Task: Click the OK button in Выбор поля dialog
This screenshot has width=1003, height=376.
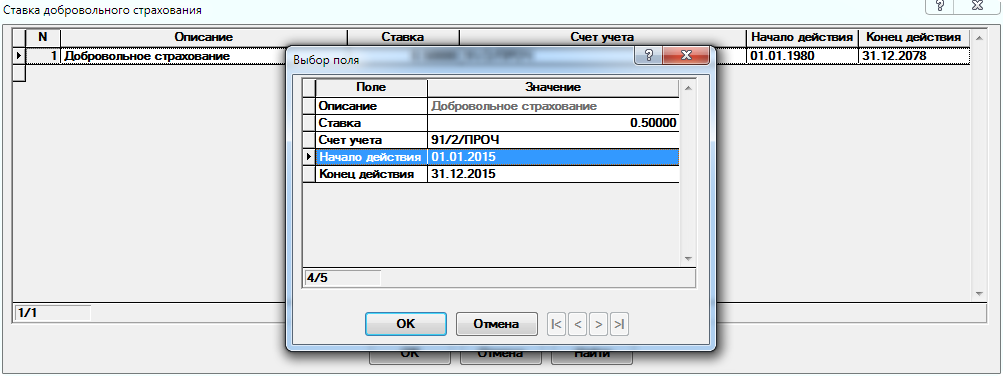Action: tap(406, 324)
